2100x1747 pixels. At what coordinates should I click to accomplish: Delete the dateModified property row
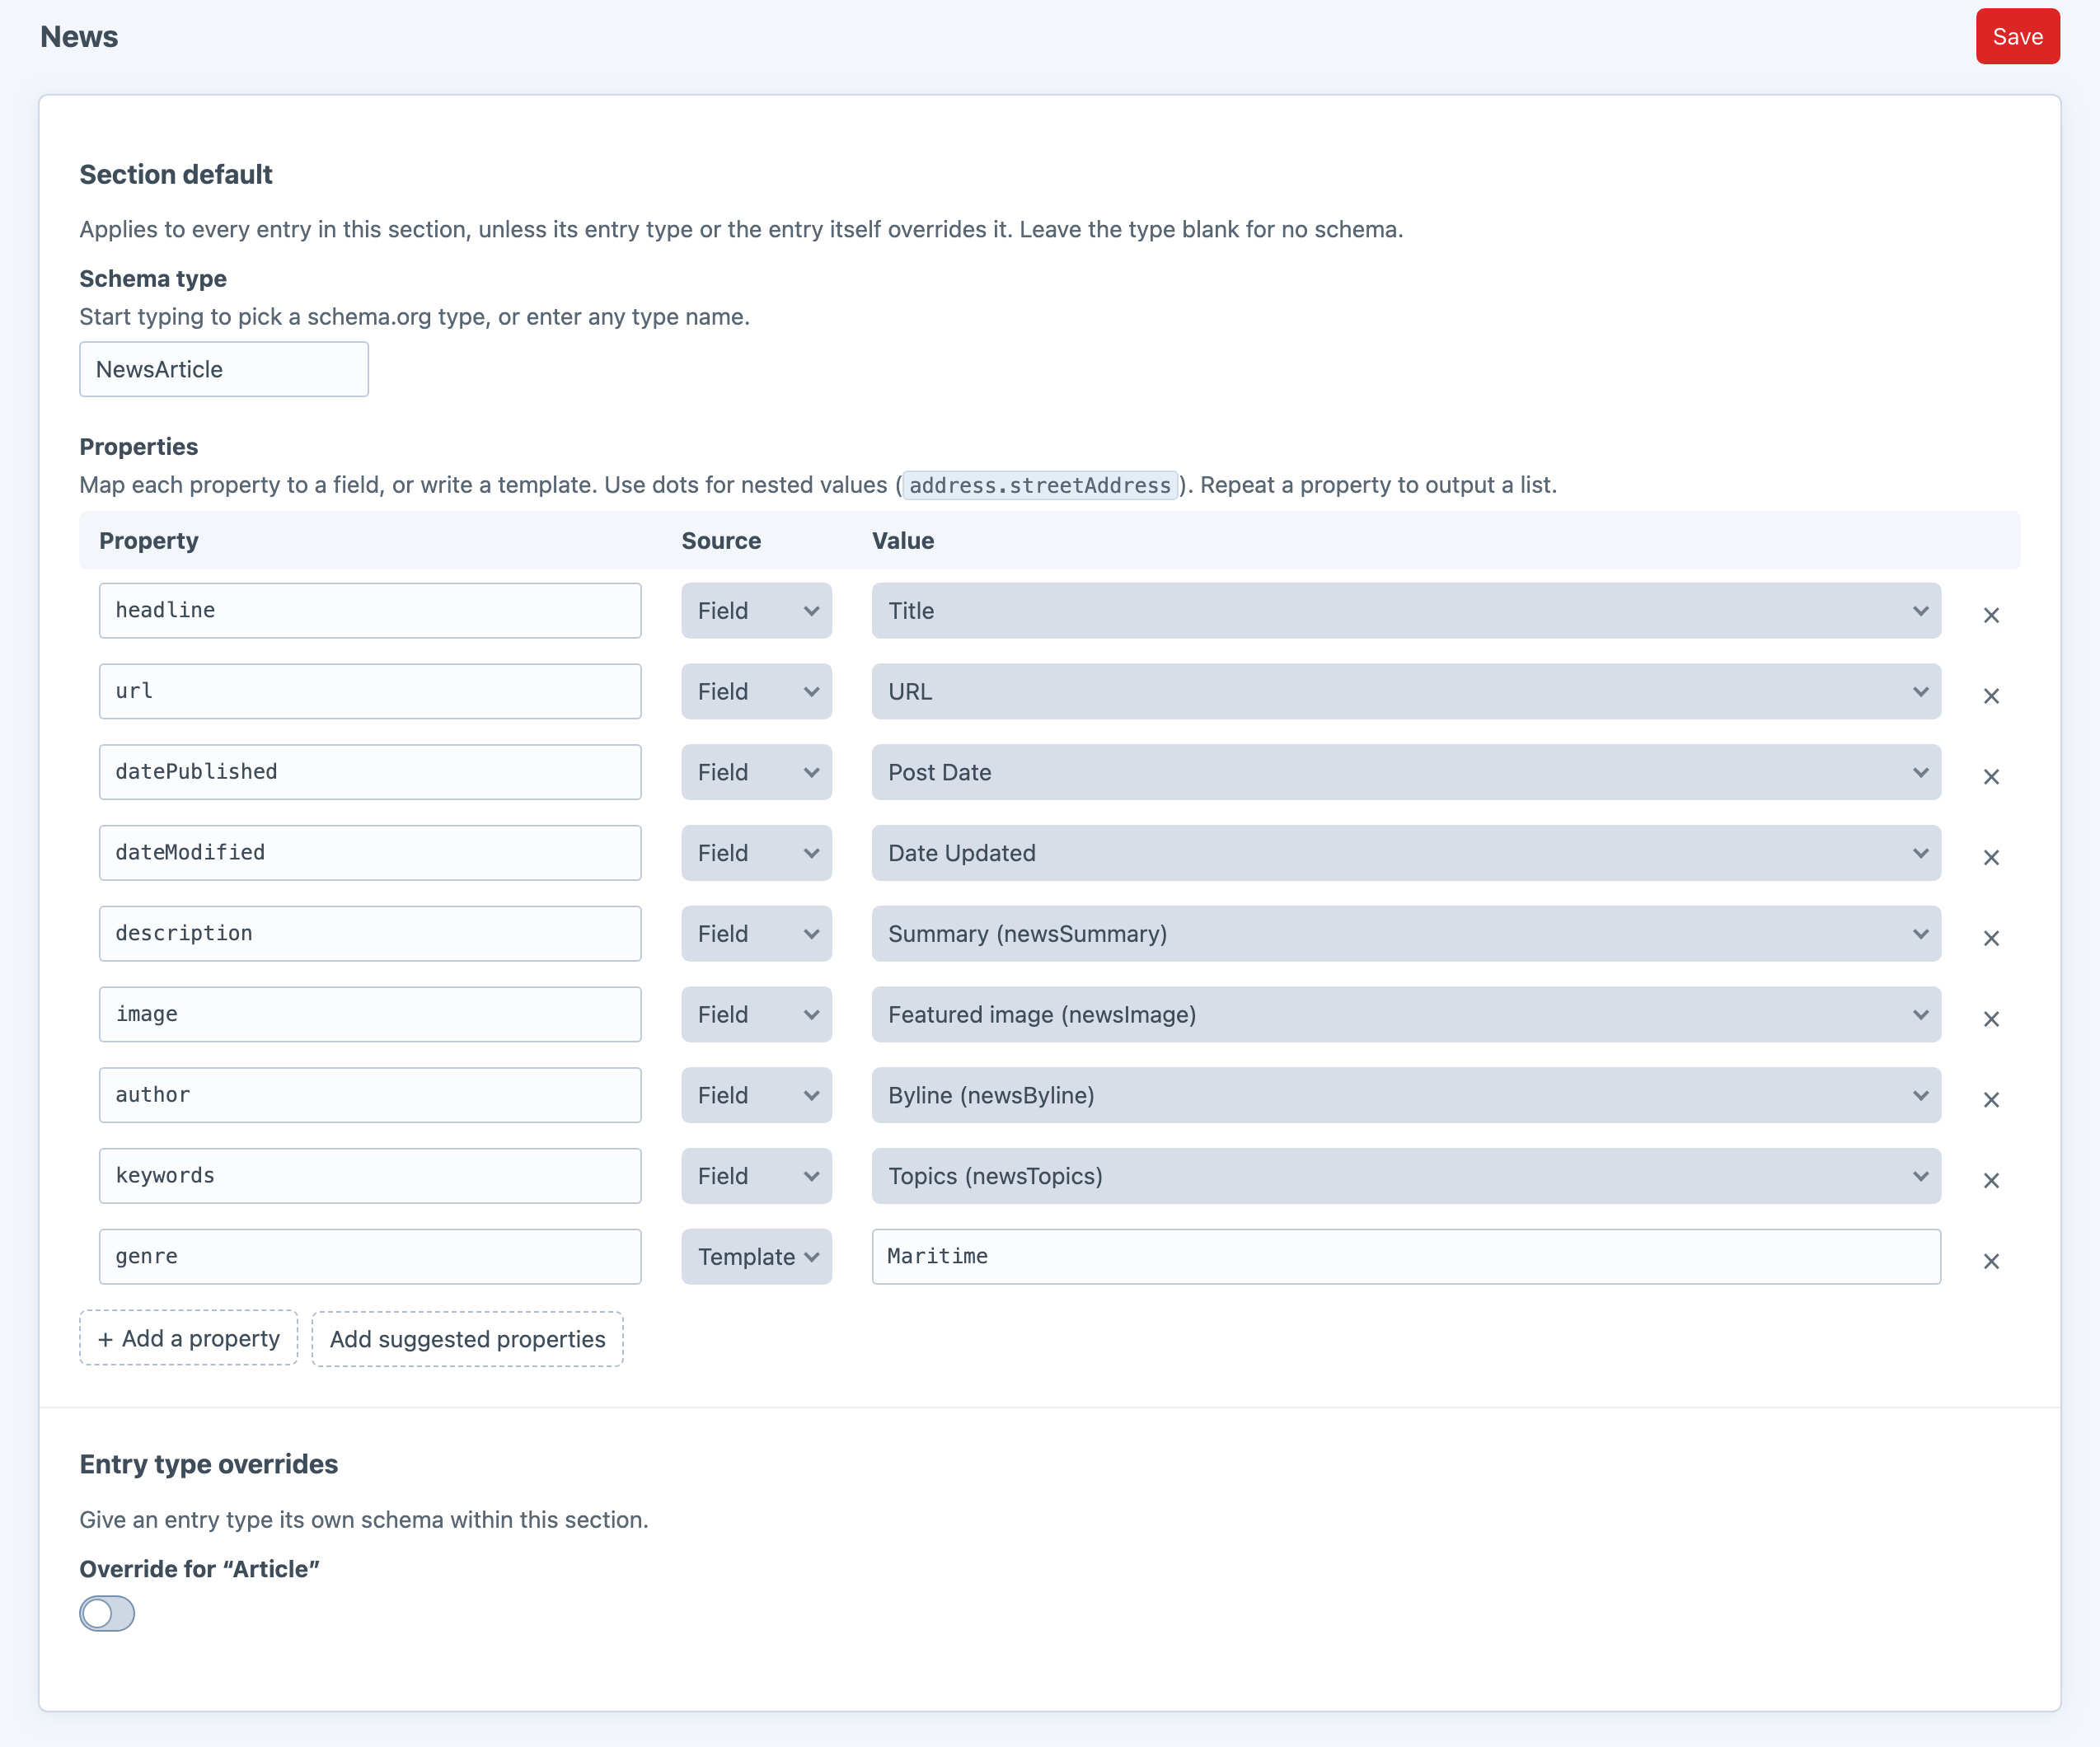tap(1991, 858)
